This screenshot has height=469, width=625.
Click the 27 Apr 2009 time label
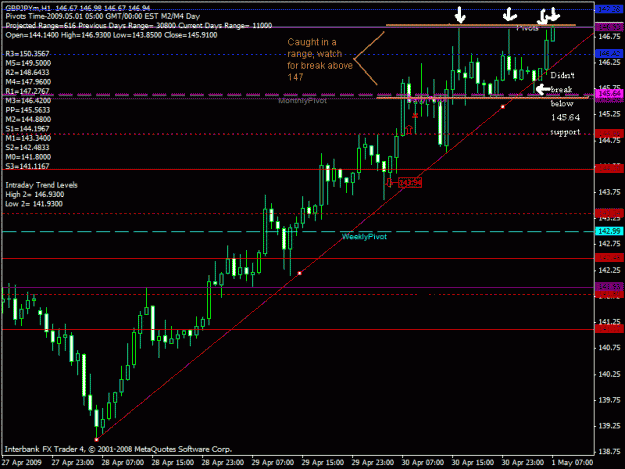coord(22,463)
